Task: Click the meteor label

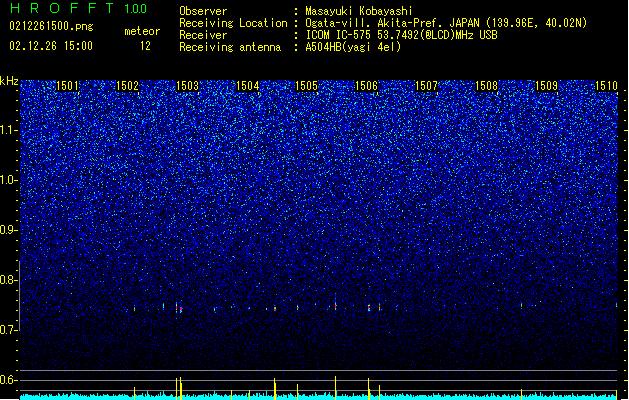Action: [142, 31]
